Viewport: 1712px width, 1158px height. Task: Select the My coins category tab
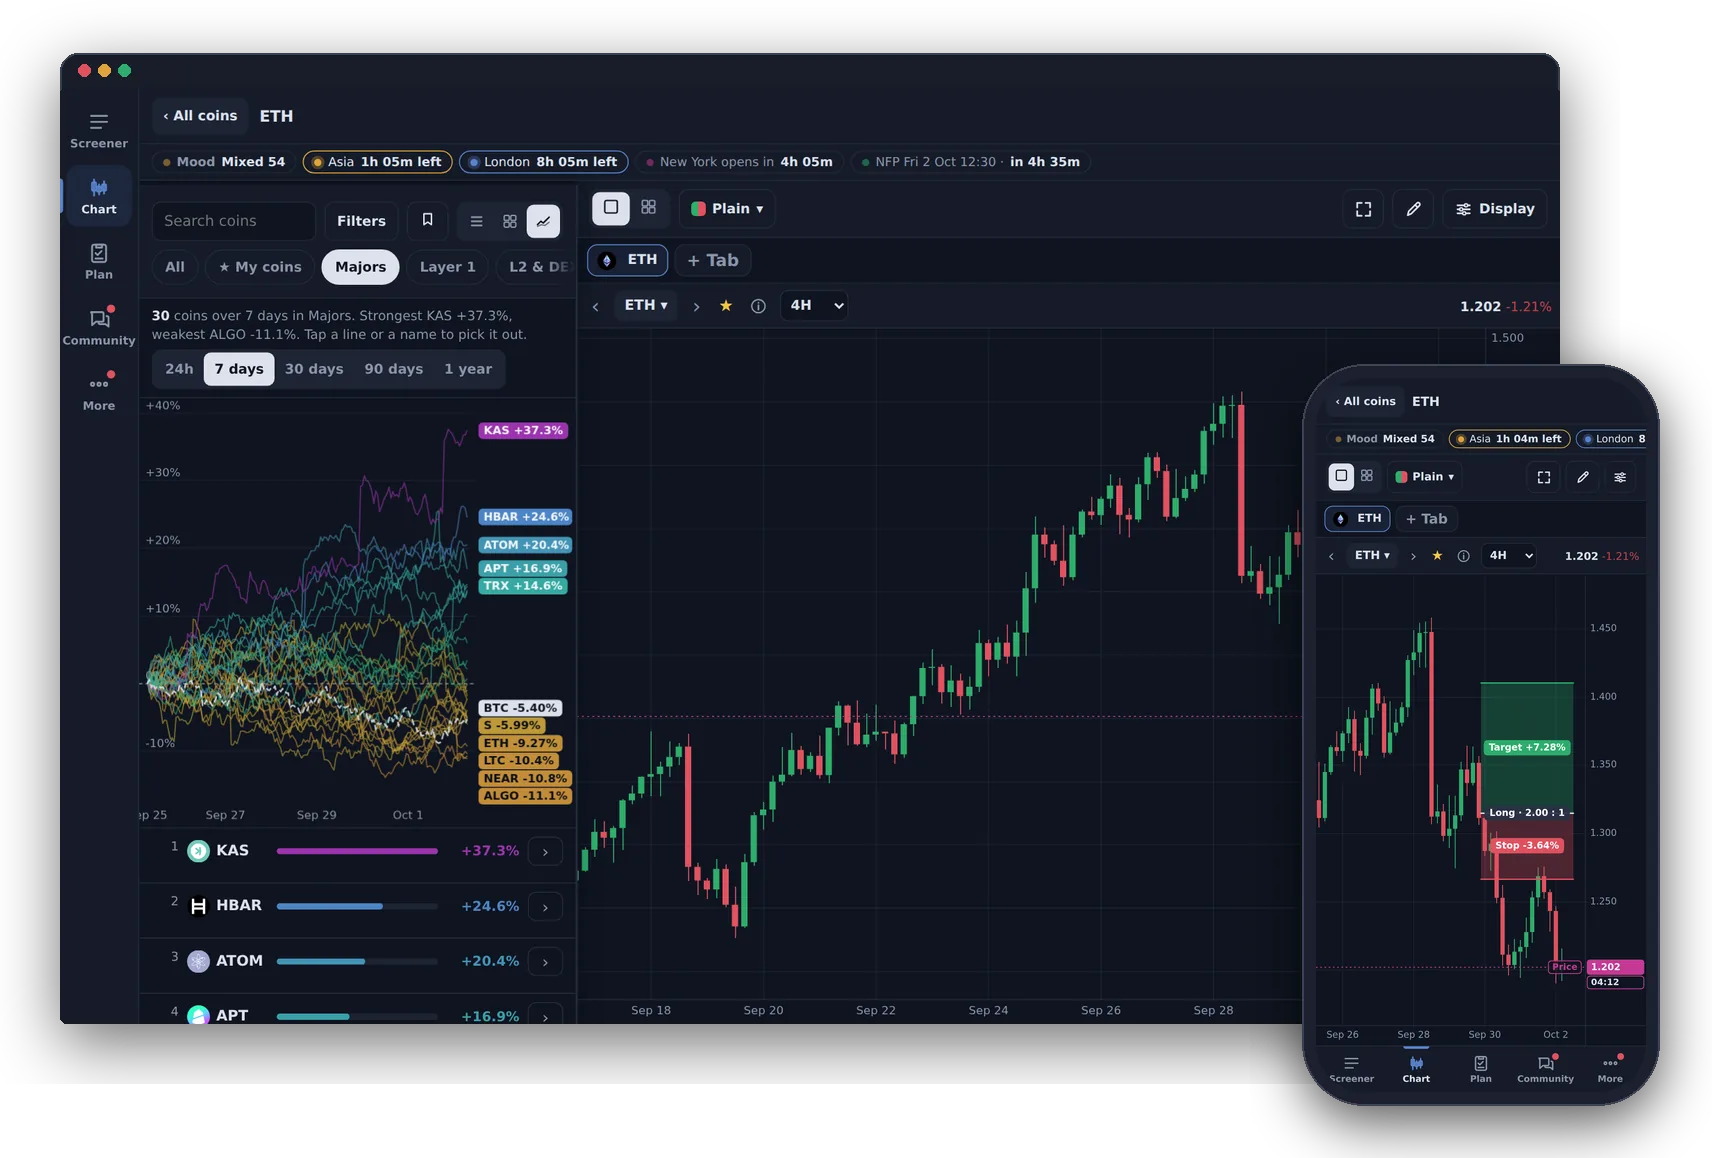[260, 267]
